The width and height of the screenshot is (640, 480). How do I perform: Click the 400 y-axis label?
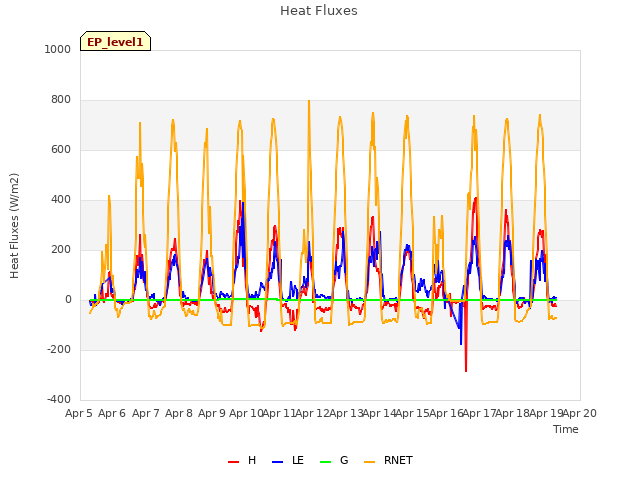pyautogui.click(x=61, y=200)
